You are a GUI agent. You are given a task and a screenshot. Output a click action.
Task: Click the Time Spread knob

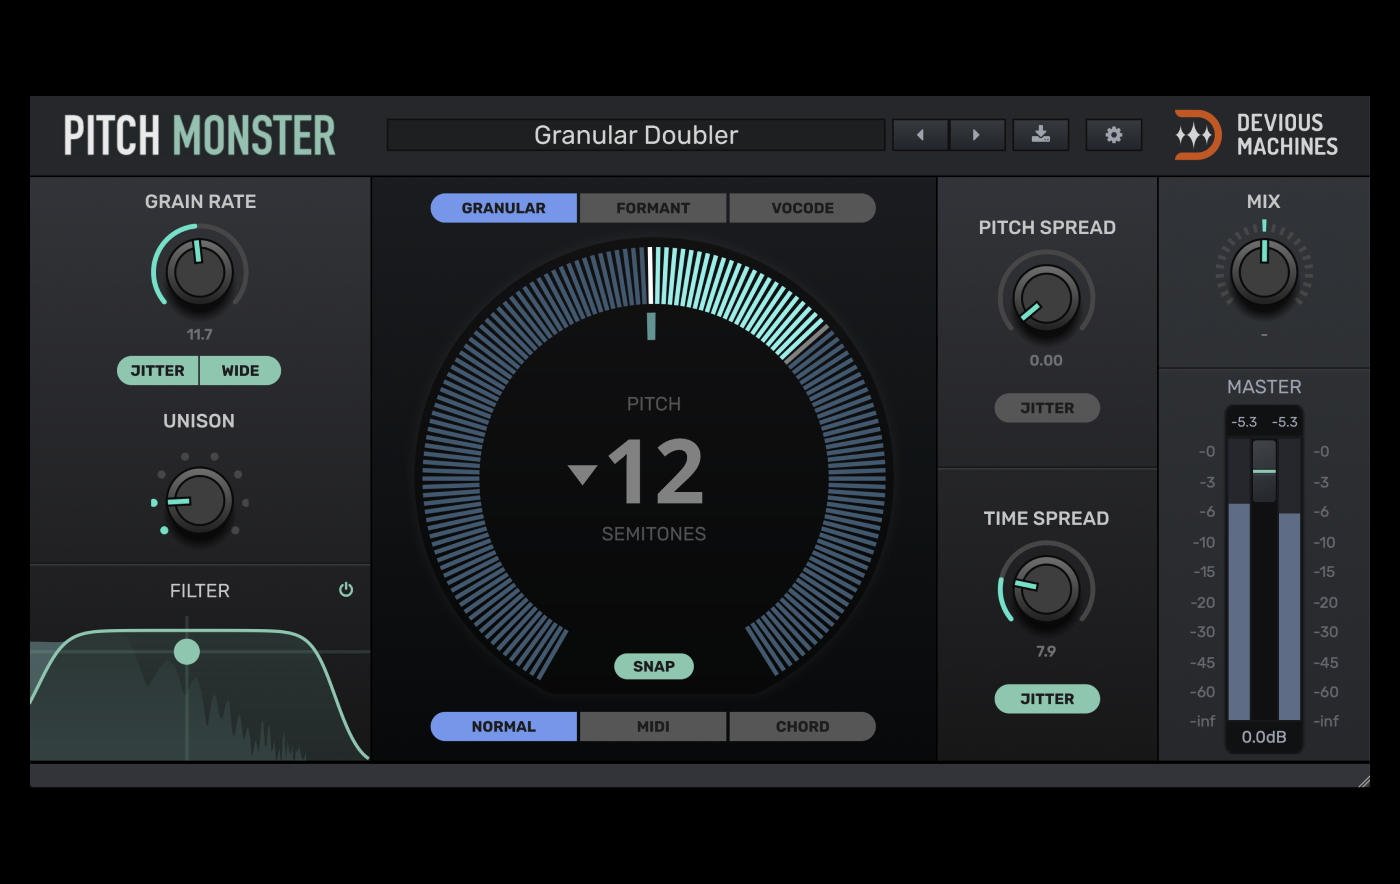(x=1047, y=589)
